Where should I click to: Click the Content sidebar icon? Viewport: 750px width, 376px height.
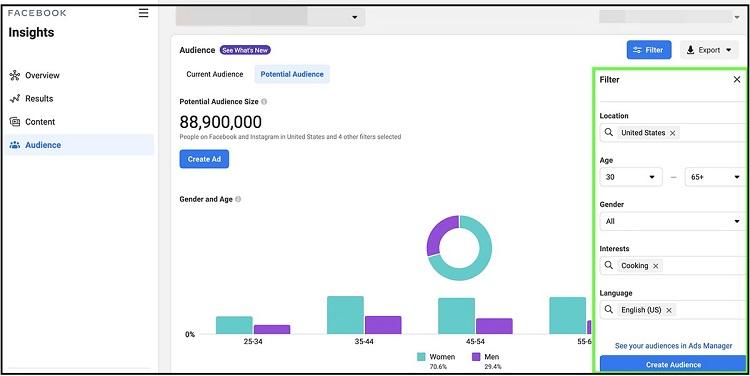(15, 122)
